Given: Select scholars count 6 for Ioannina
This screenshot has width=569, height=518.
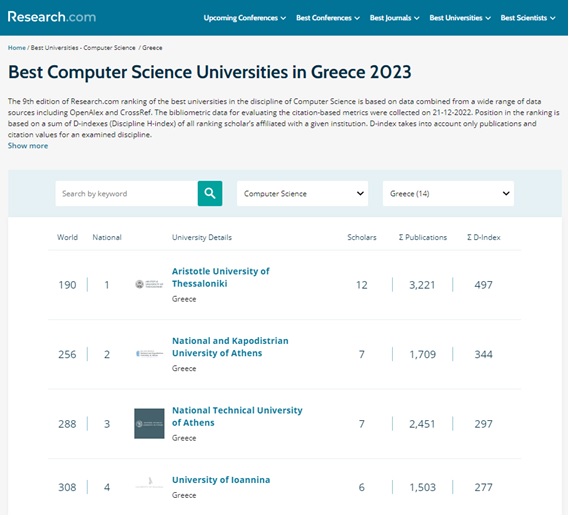Looking at the screenshot, I should click(362, 487).
